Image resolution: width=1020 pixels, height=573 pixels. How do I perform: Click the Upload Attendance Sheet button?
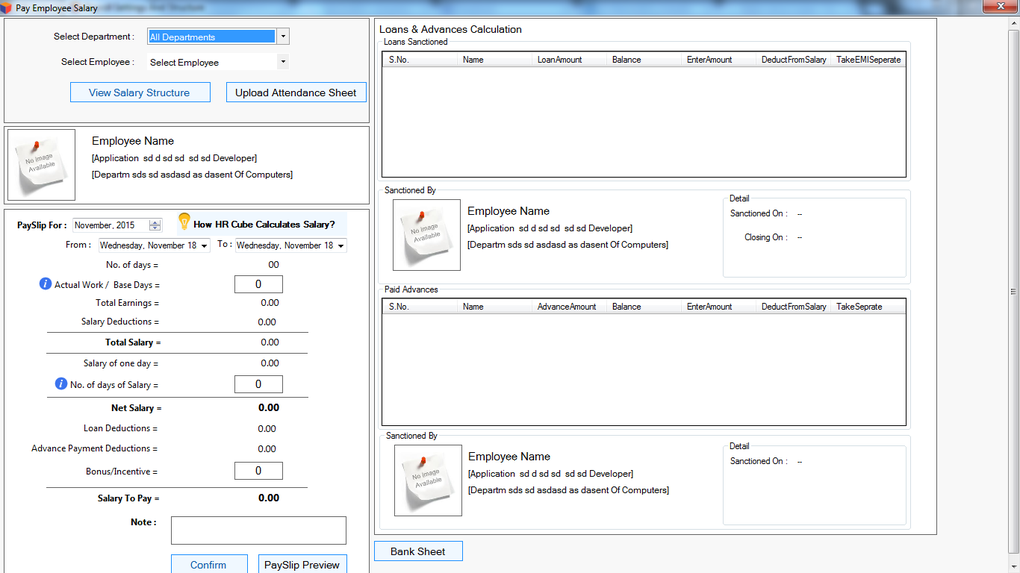pyautogui.click(x=296, y=92)
